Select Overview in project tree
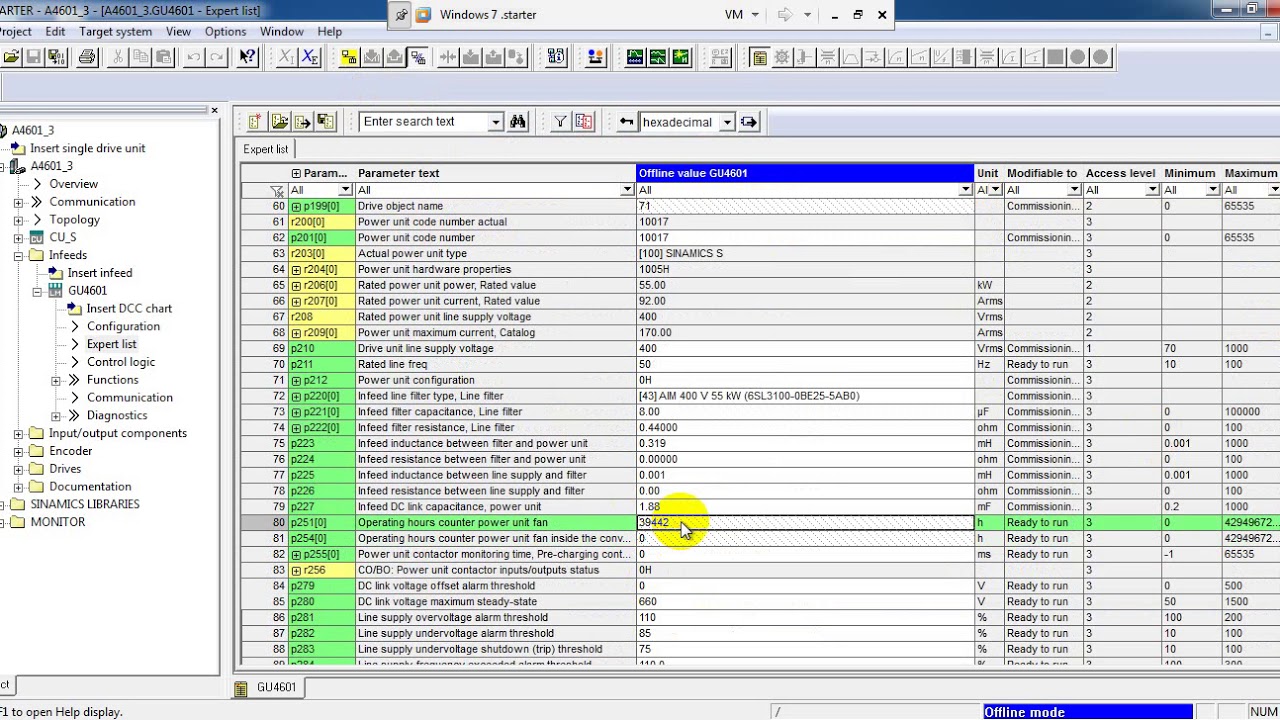1280x720 pixels. point(74,184)
